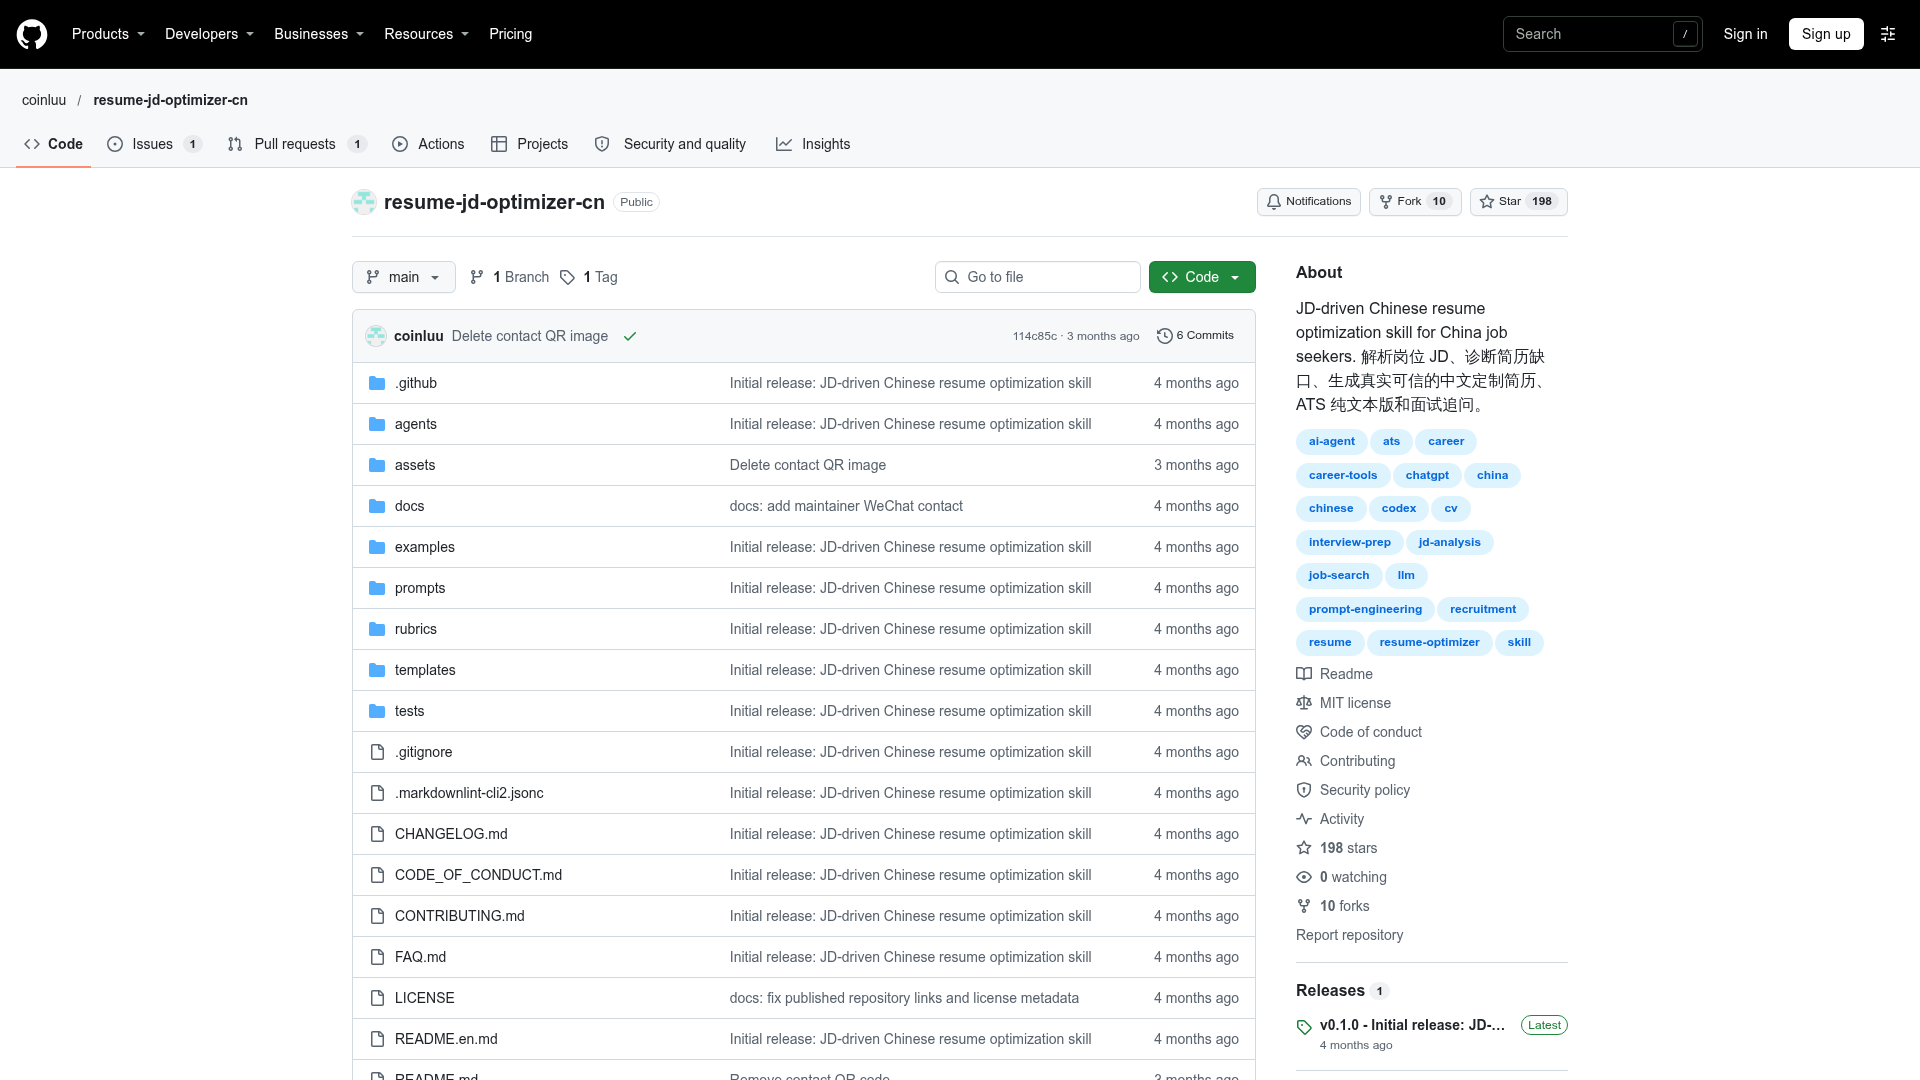Click the Sign up button
Image resolution: width=1920 pixels, height=1080 pixels.
pos(1826,34)
